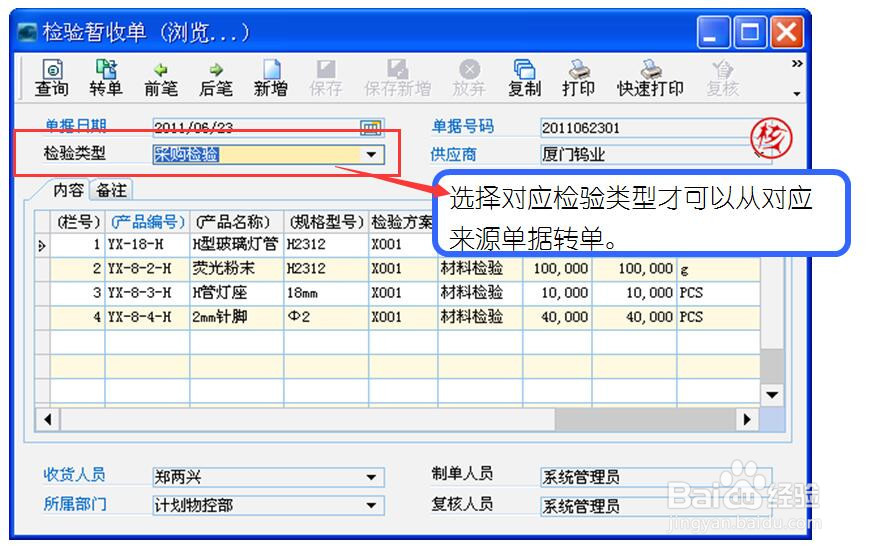Select cell YX-18-H in row 1
Viewport: 870px width, 553px height.
click(148, 244)
